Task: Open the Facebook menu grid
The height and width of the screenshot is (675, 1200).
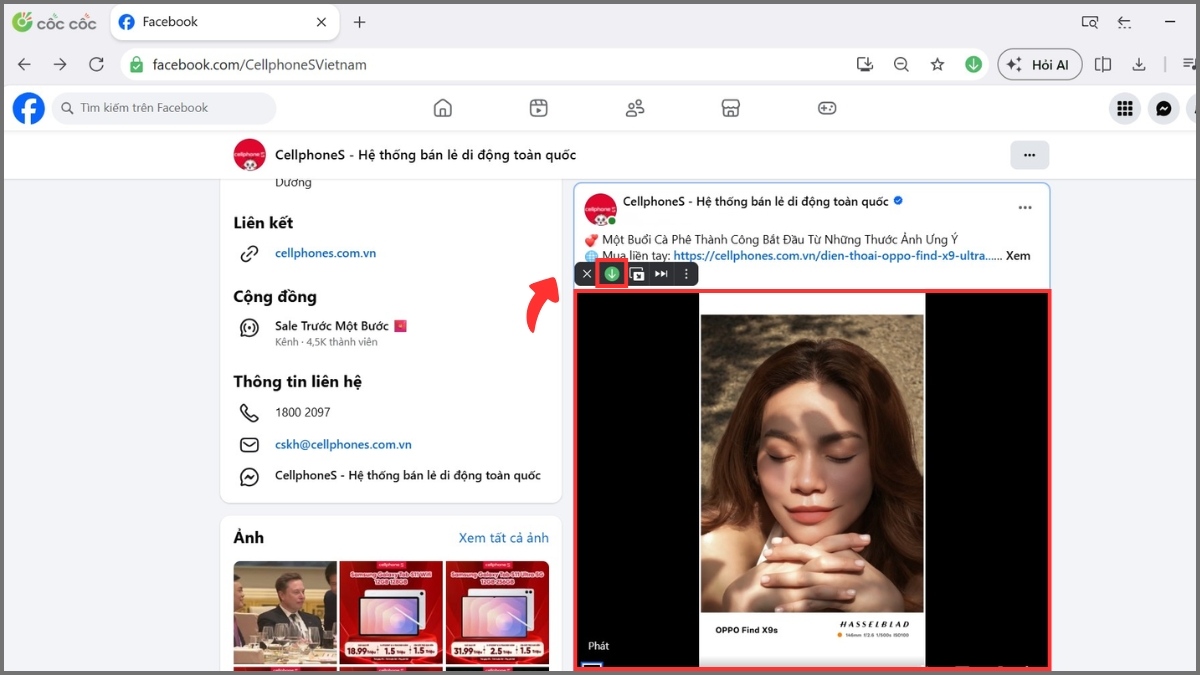Action: pos(1125,108)
